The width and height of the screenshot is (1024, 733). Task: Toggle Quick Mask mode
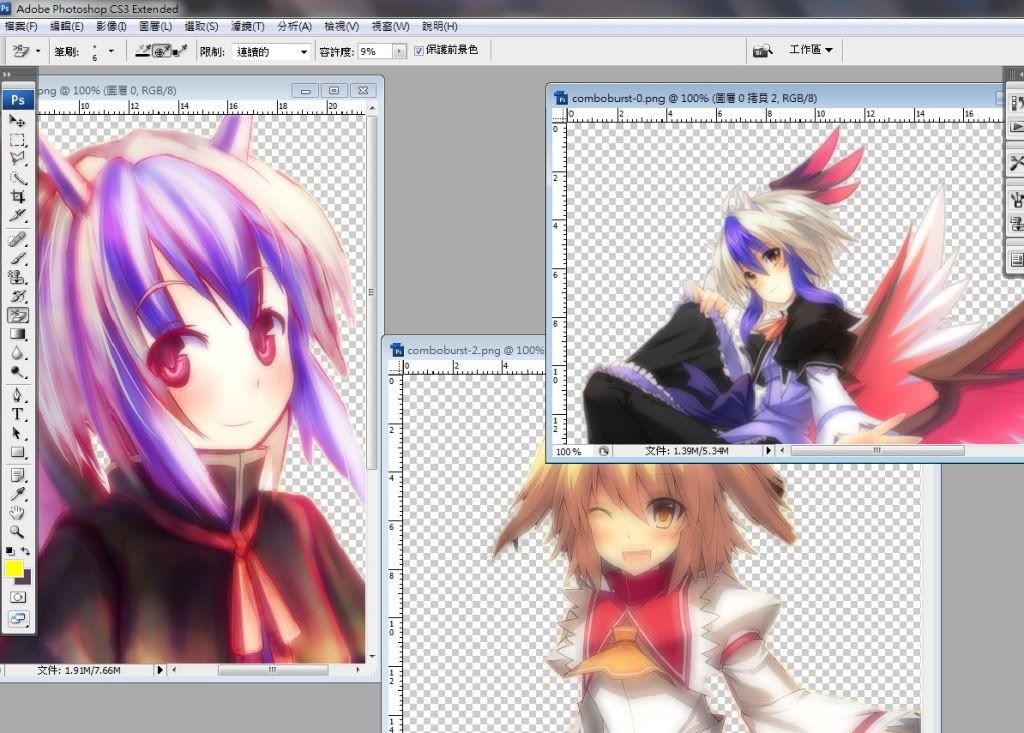[x=18, y=597]
